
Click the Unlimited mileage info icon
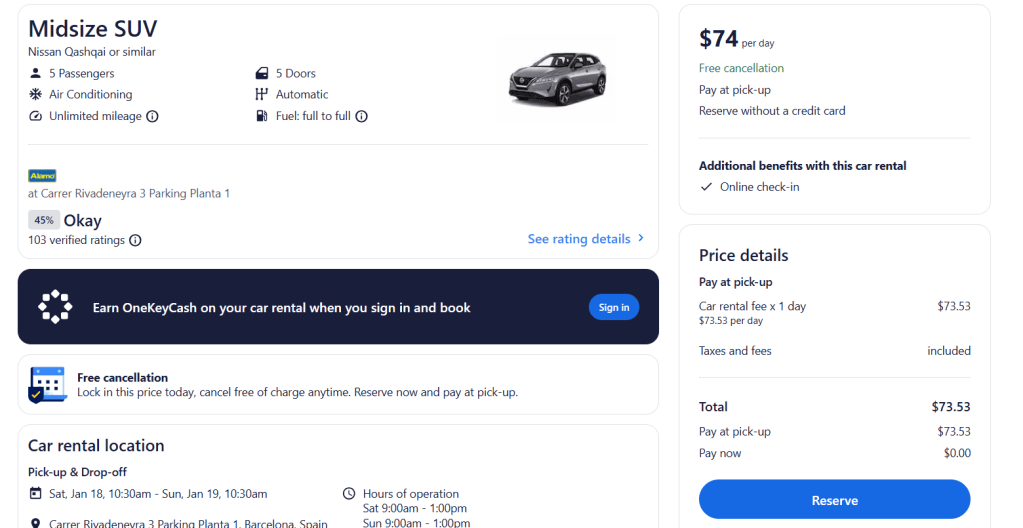click(x=153, y=116)
